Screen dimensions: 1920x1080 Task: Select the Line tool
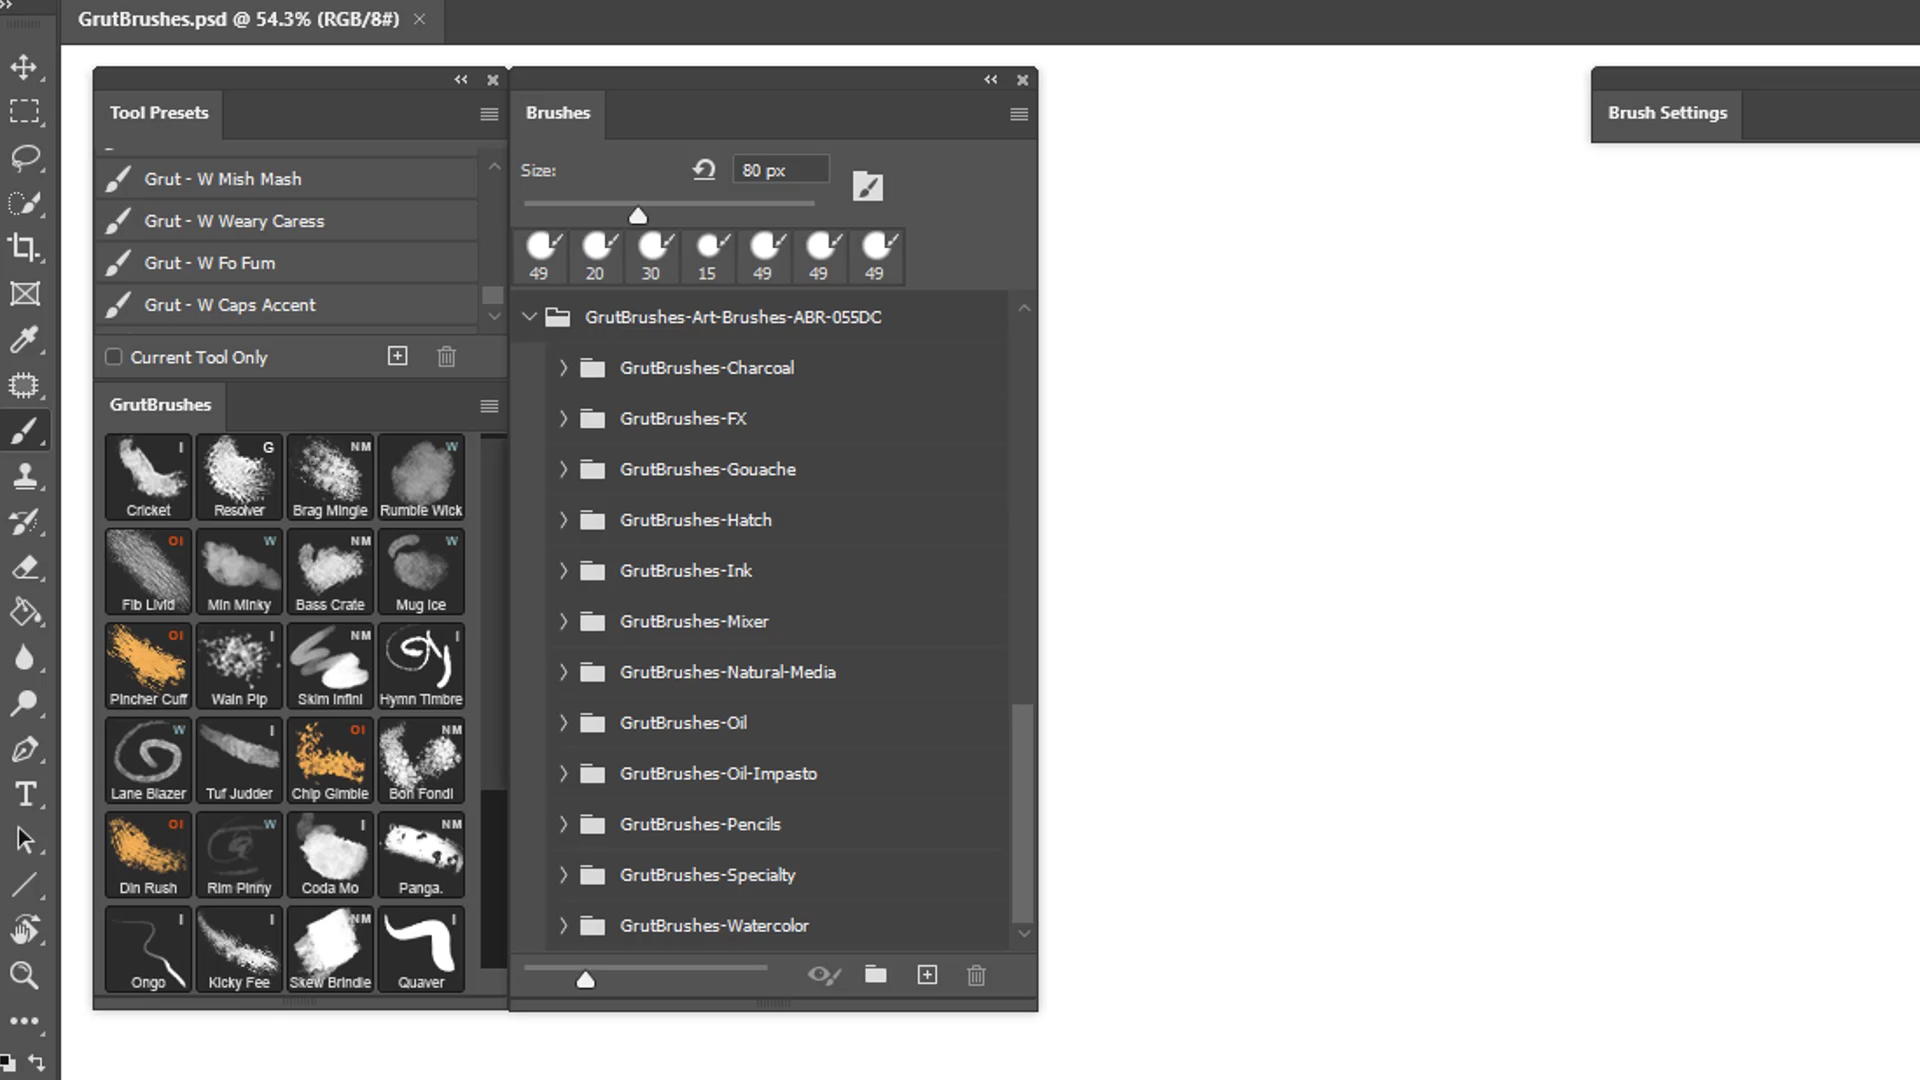pos(24,885)
